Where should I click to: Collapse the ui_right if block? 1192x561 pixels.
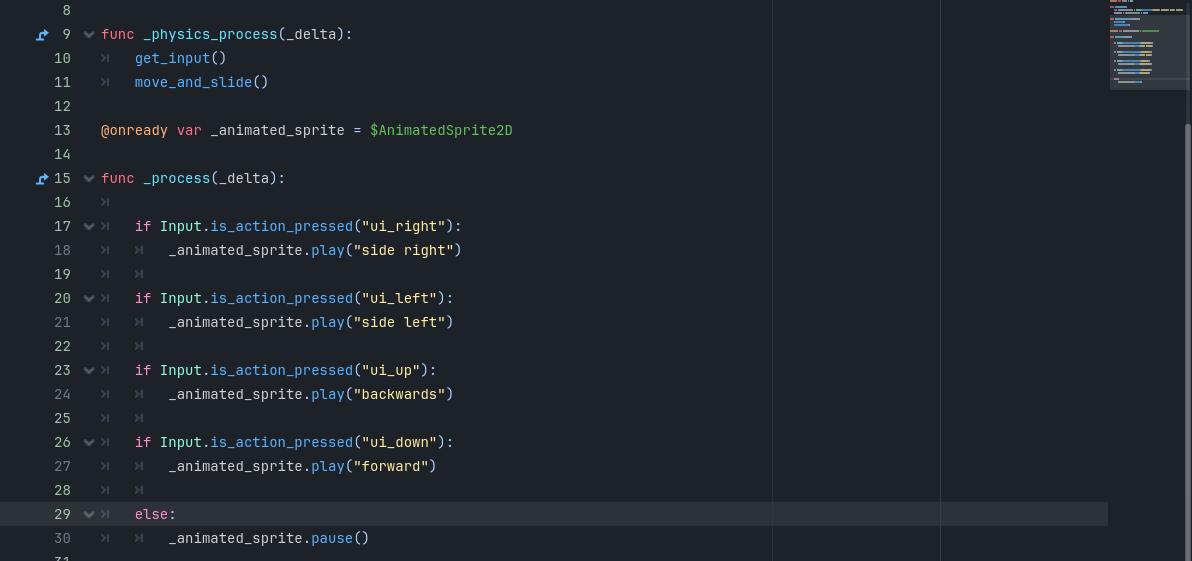click(89, 227)
